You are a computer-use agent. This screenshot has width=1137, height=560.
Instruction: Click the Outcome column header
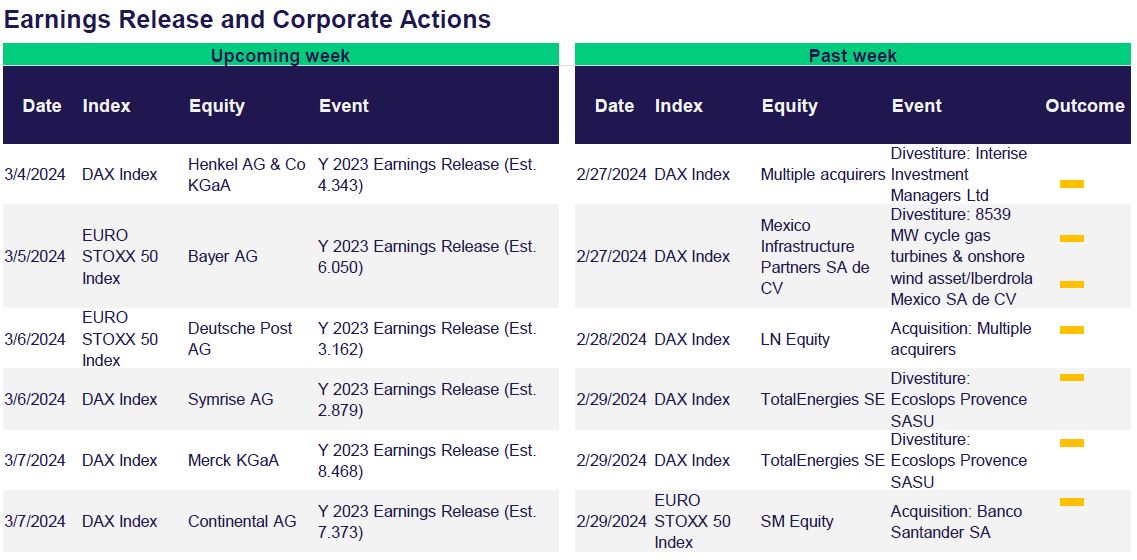(1085, 106)
